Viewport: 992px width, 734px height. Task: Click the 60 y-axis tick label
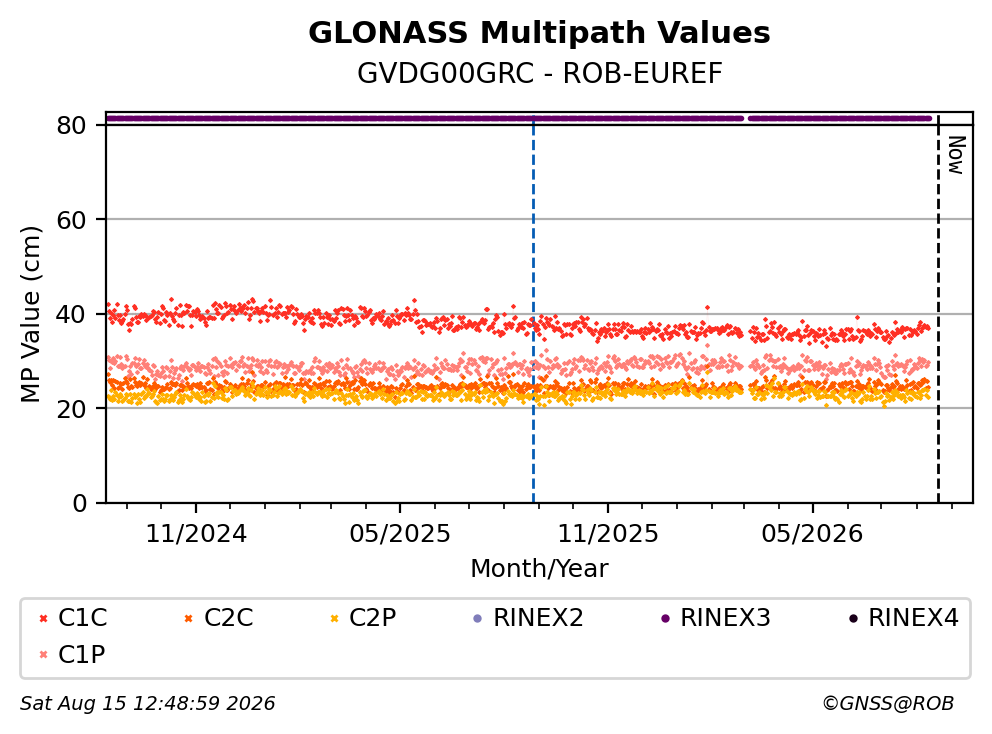point(71,220)
